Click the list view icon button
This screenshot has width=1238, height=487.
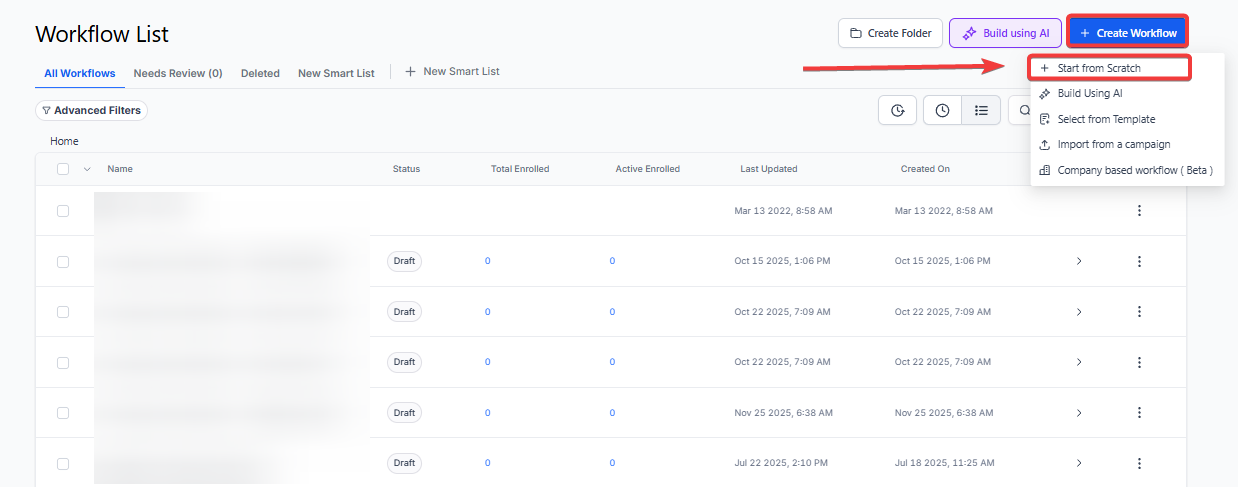coord(981,111)
